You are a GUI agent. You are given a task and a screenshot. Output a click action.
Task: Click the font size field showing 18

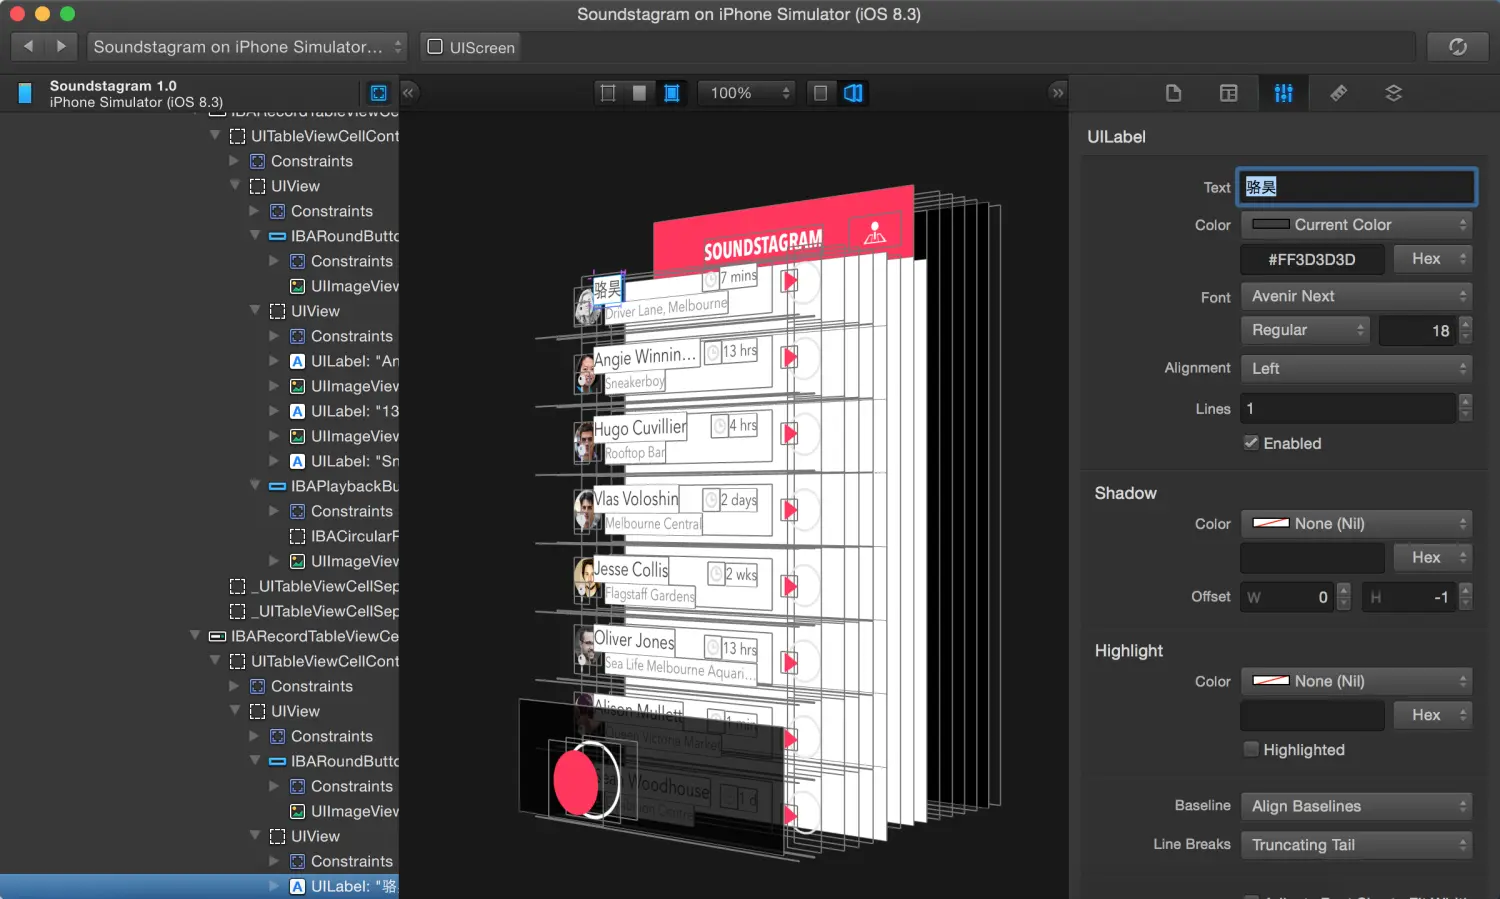tap(1418, 330)
